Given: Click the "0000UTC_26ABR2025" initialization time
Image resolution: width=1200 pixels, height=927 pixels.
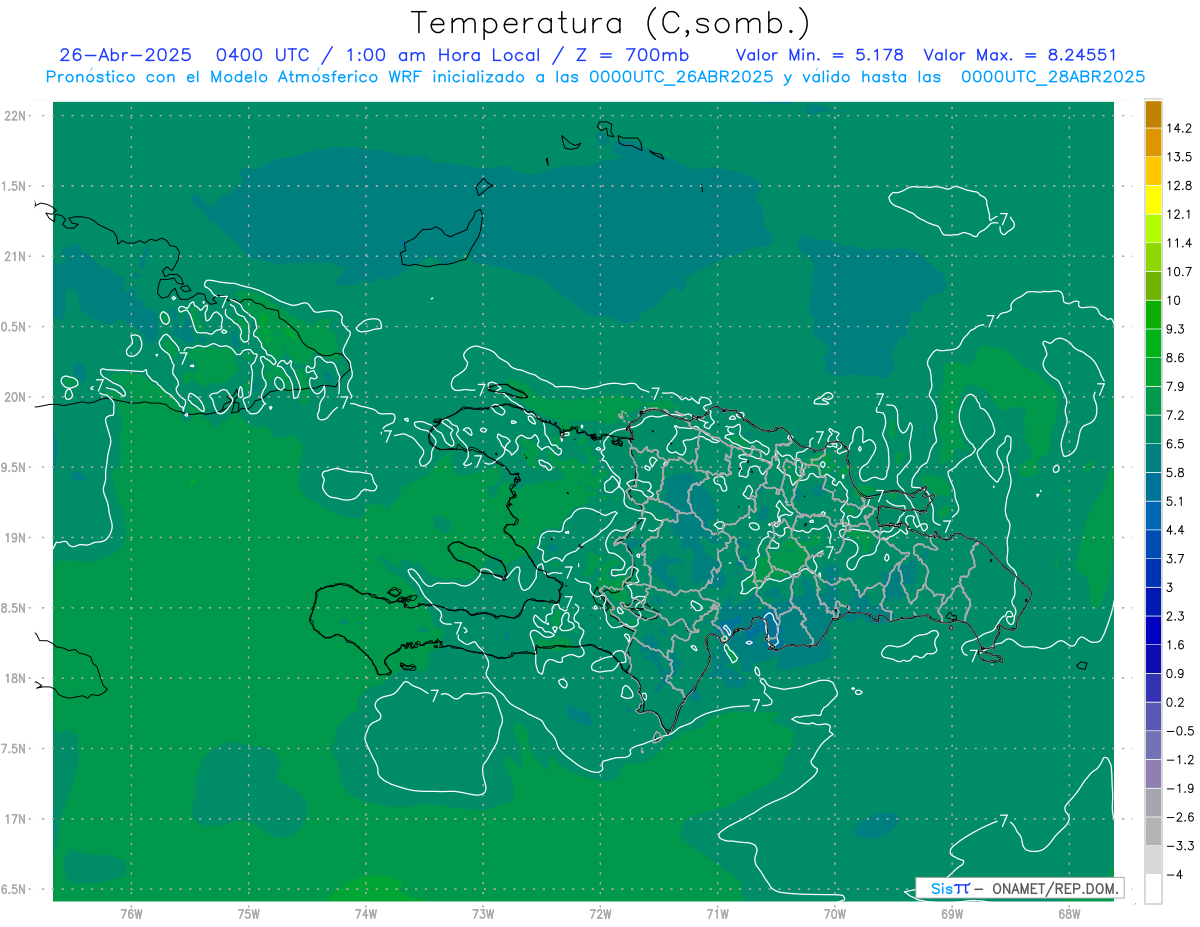Looking at the screenshot, I should coord(681,76).
